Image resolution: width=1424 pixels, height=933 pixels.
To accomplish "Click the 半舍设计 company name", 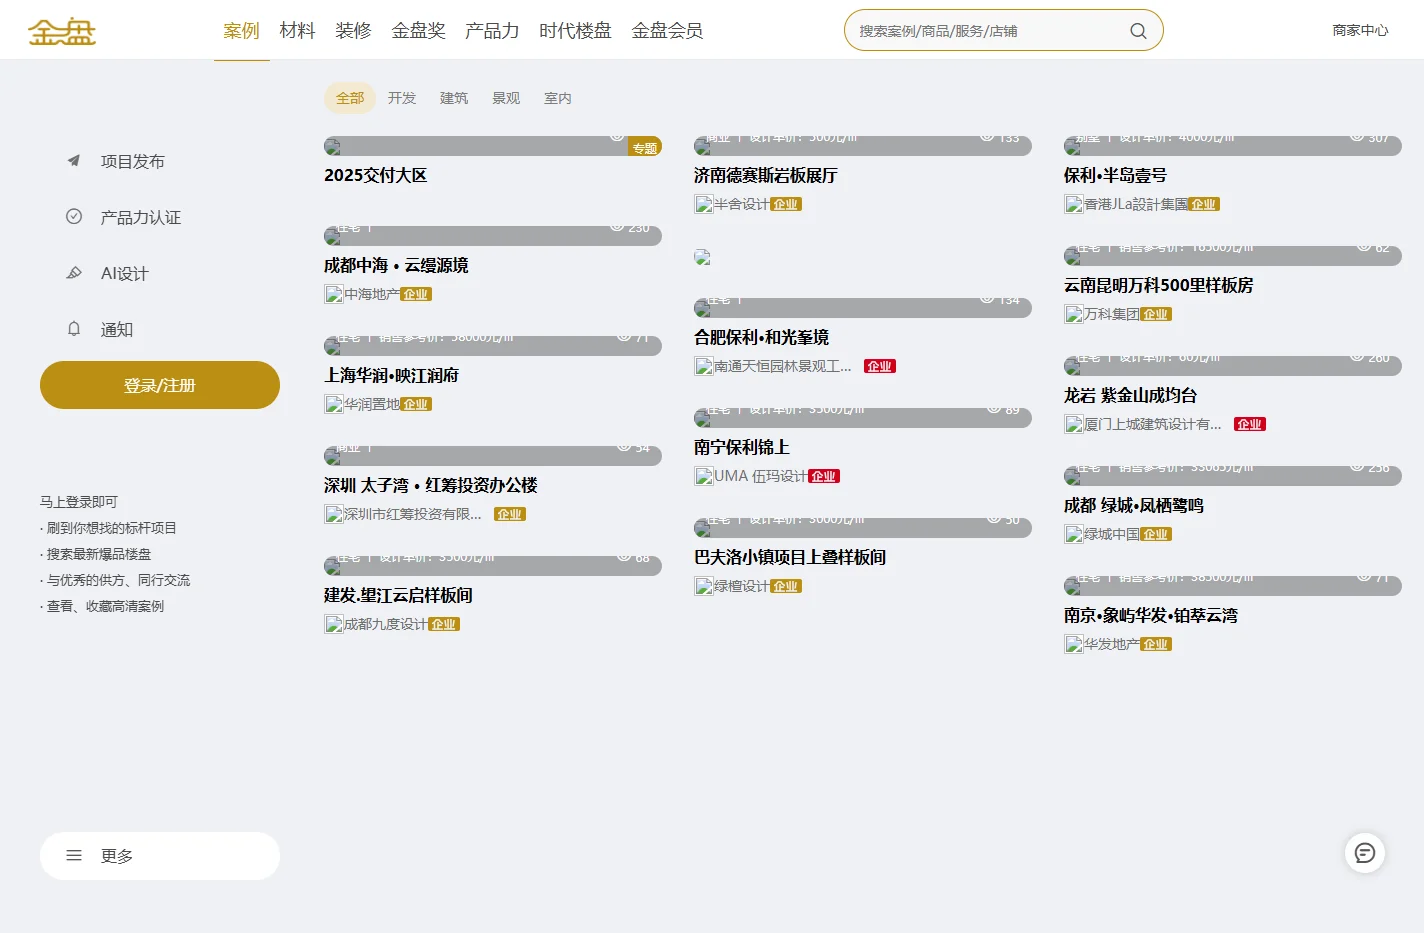I will point(742,204).
